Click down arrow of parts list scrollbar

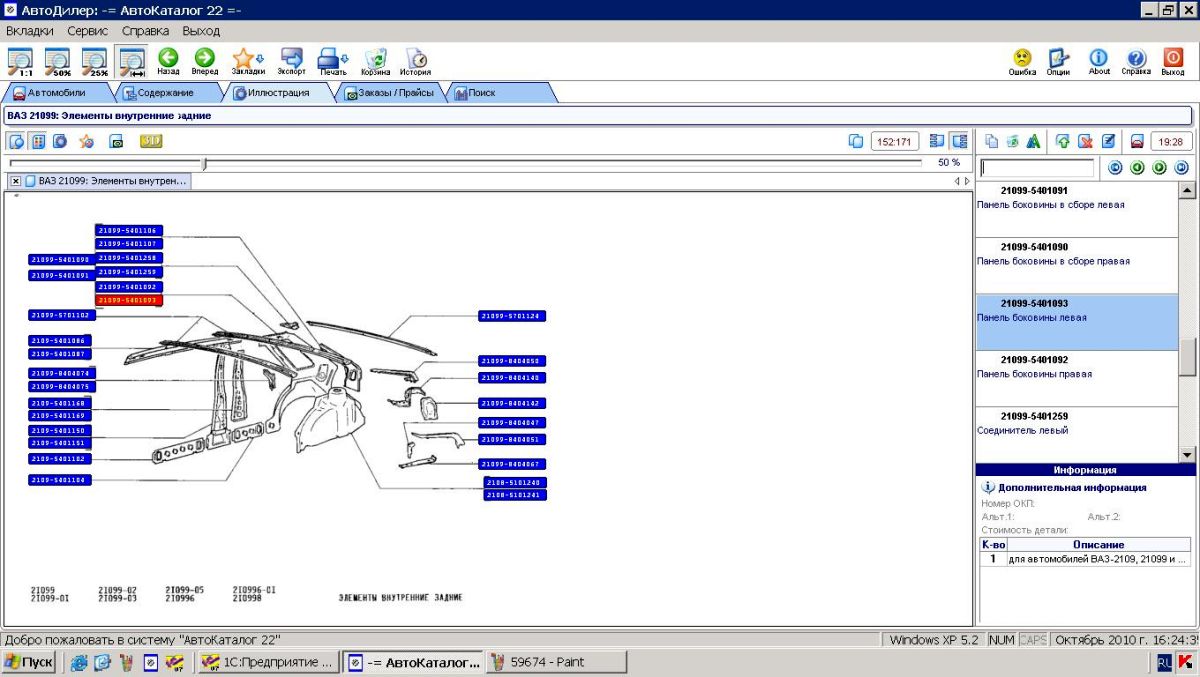[1187, 454]
